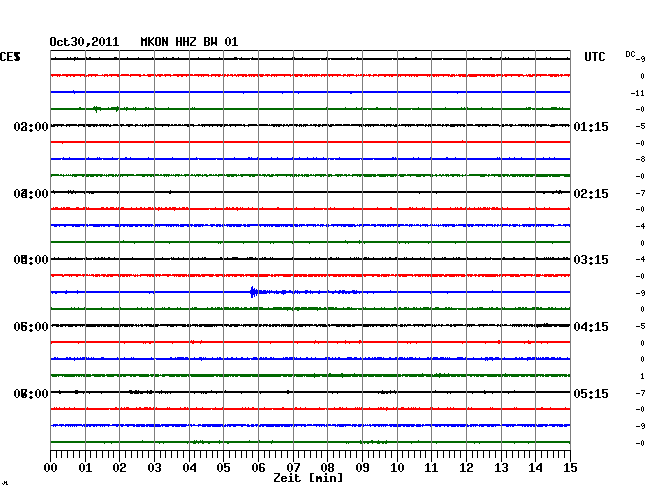Viewport: 650px width, 494px height.
Task: Click the "01" minute tick label
Action: (85, 468)
